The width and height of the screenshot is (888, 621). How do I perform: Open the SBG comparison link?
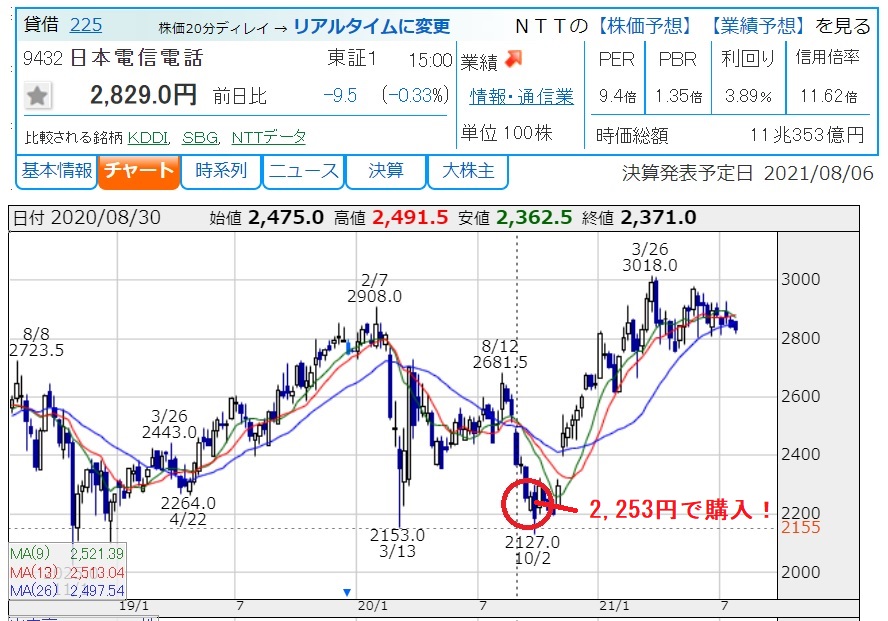click(x=200, y=138)
